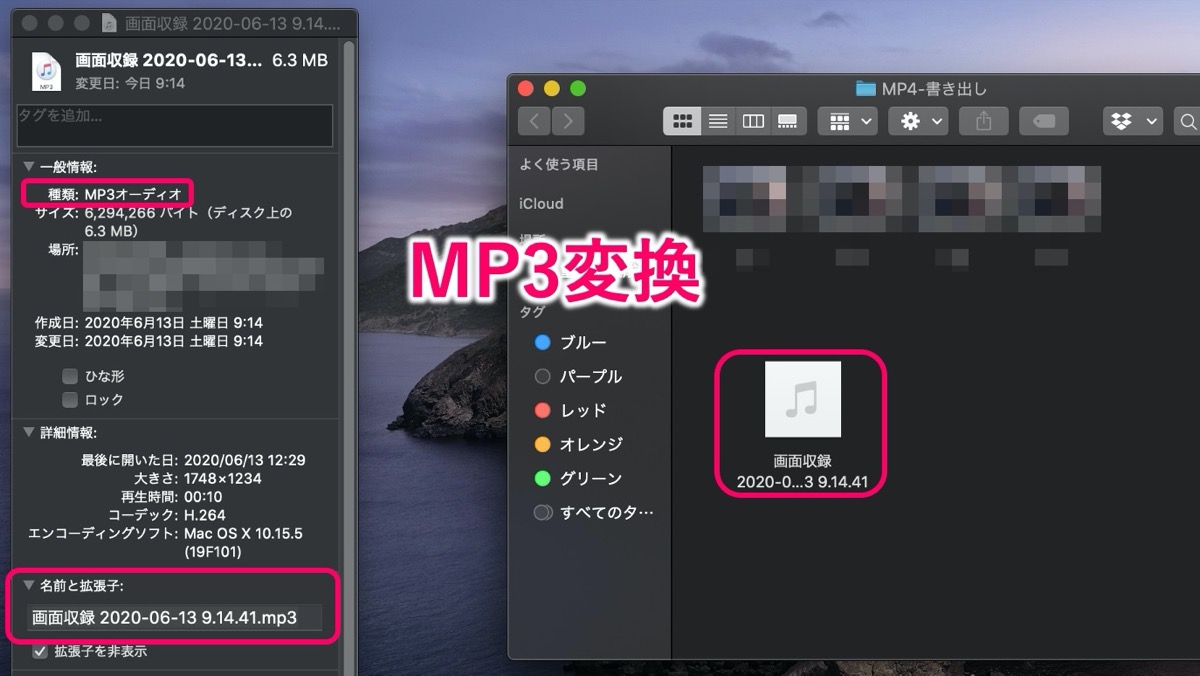
Task: Collapse the 詳細情報 section
Action: [x=29, y=433]
